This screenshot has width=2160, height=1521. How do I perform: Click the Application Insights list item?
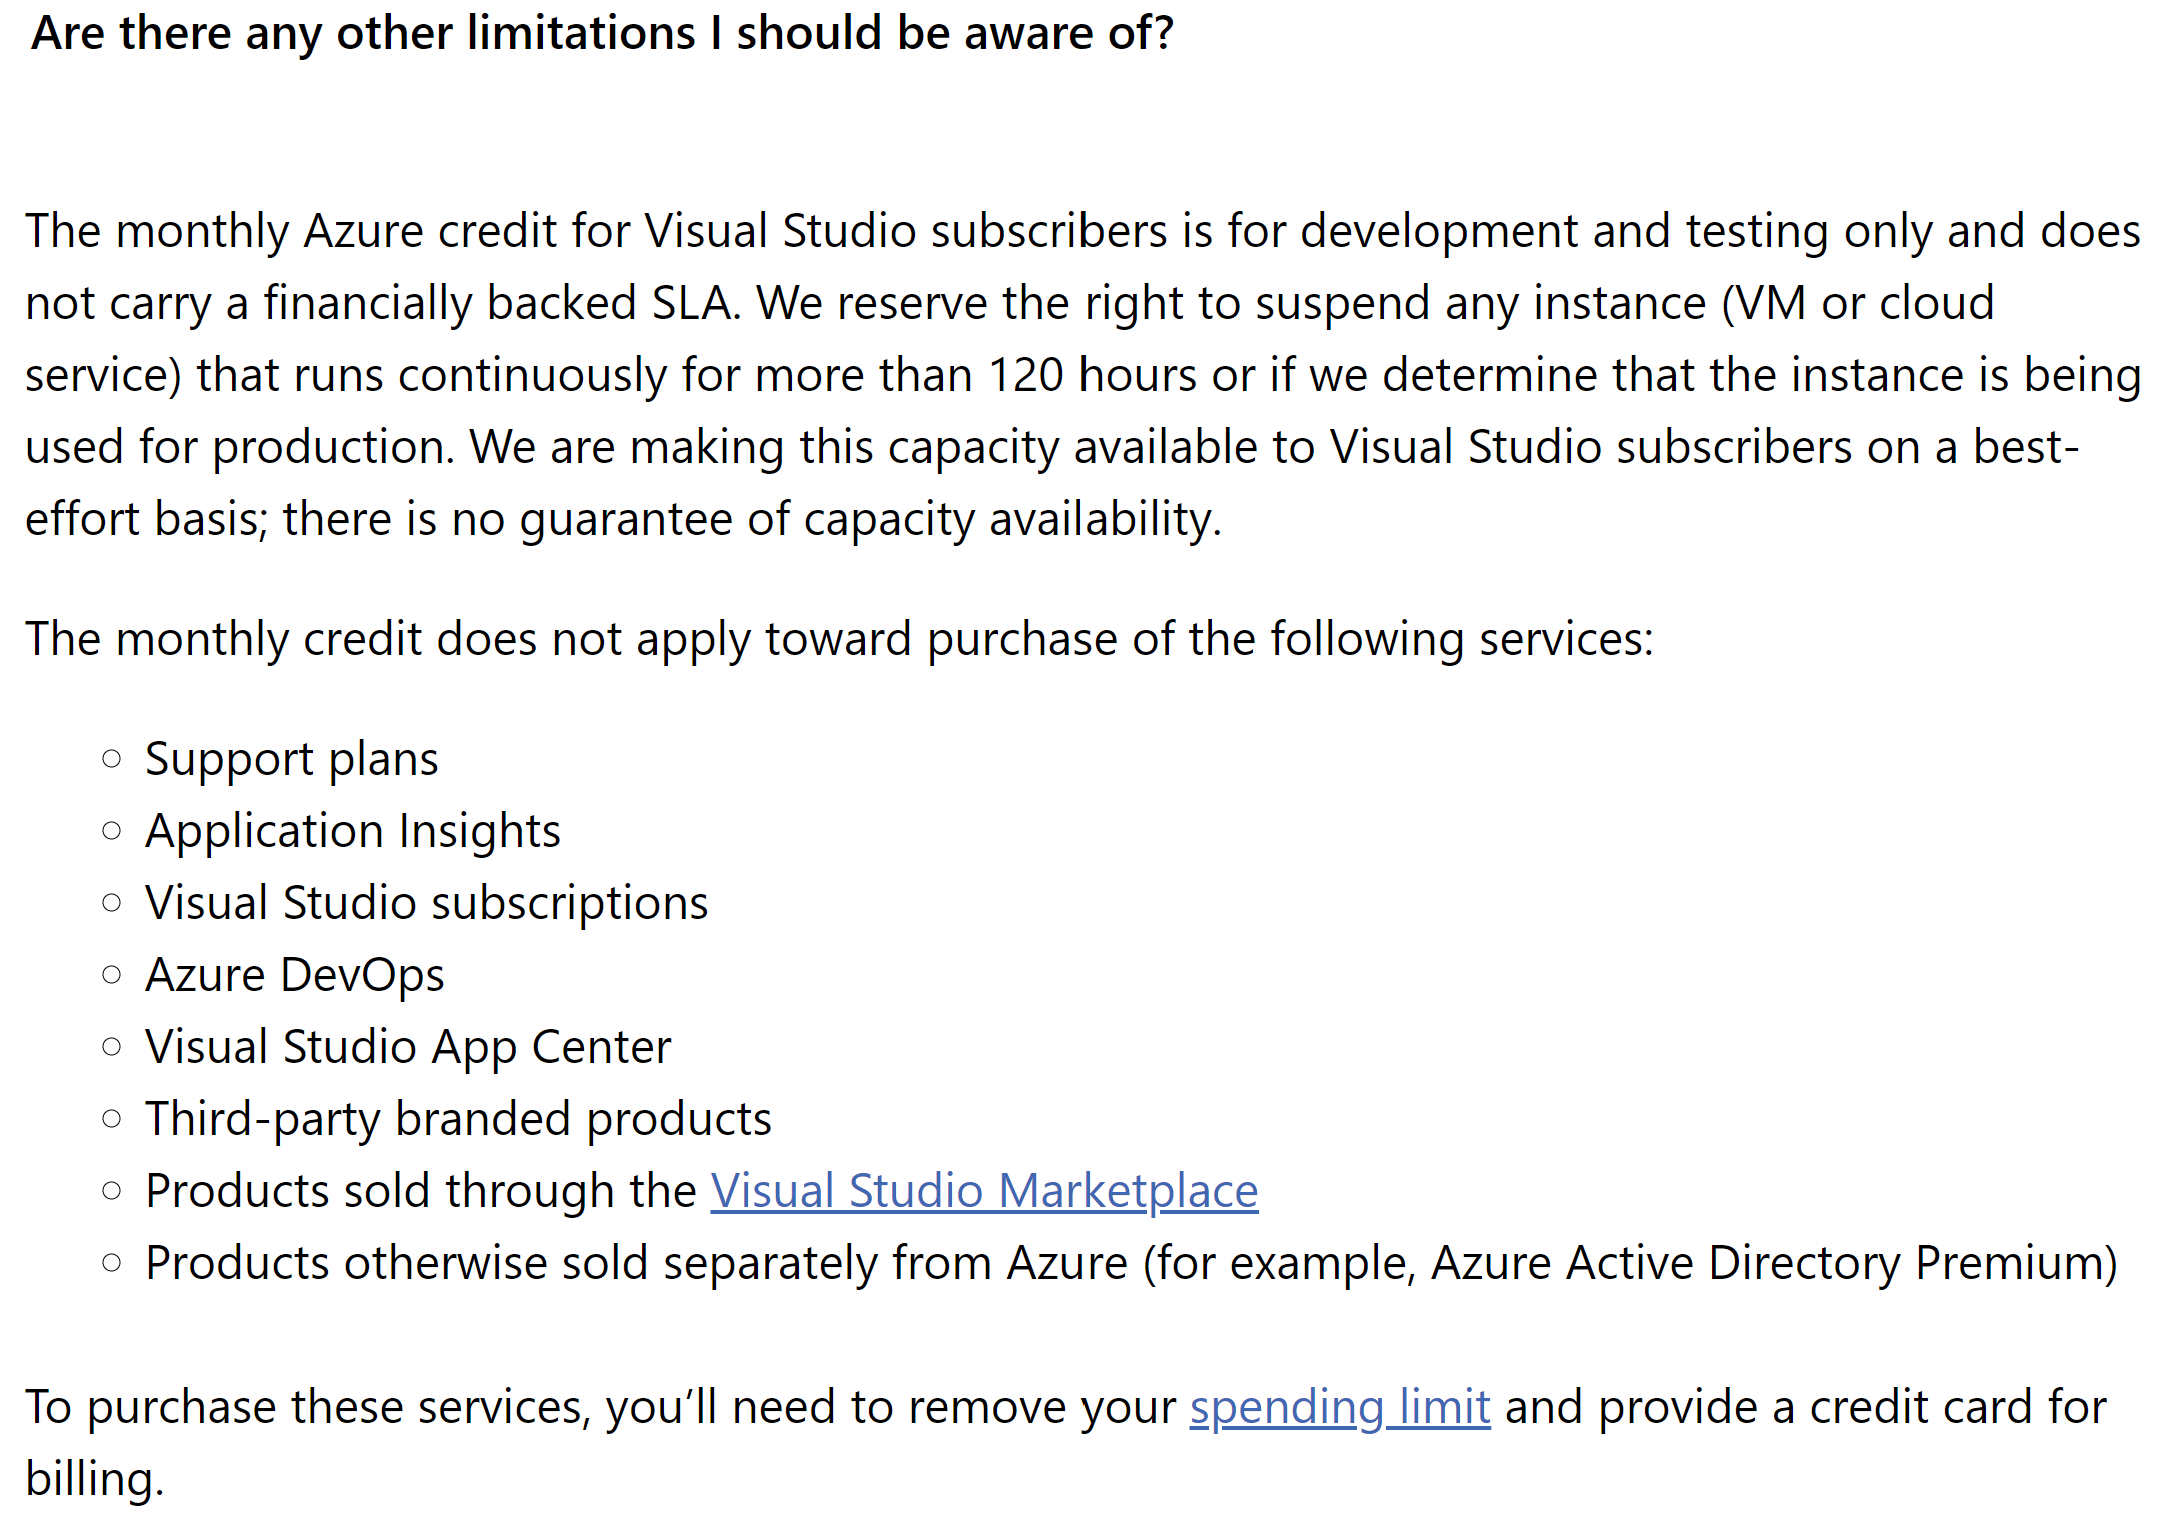pyautogui.click(x=353, y=831)
